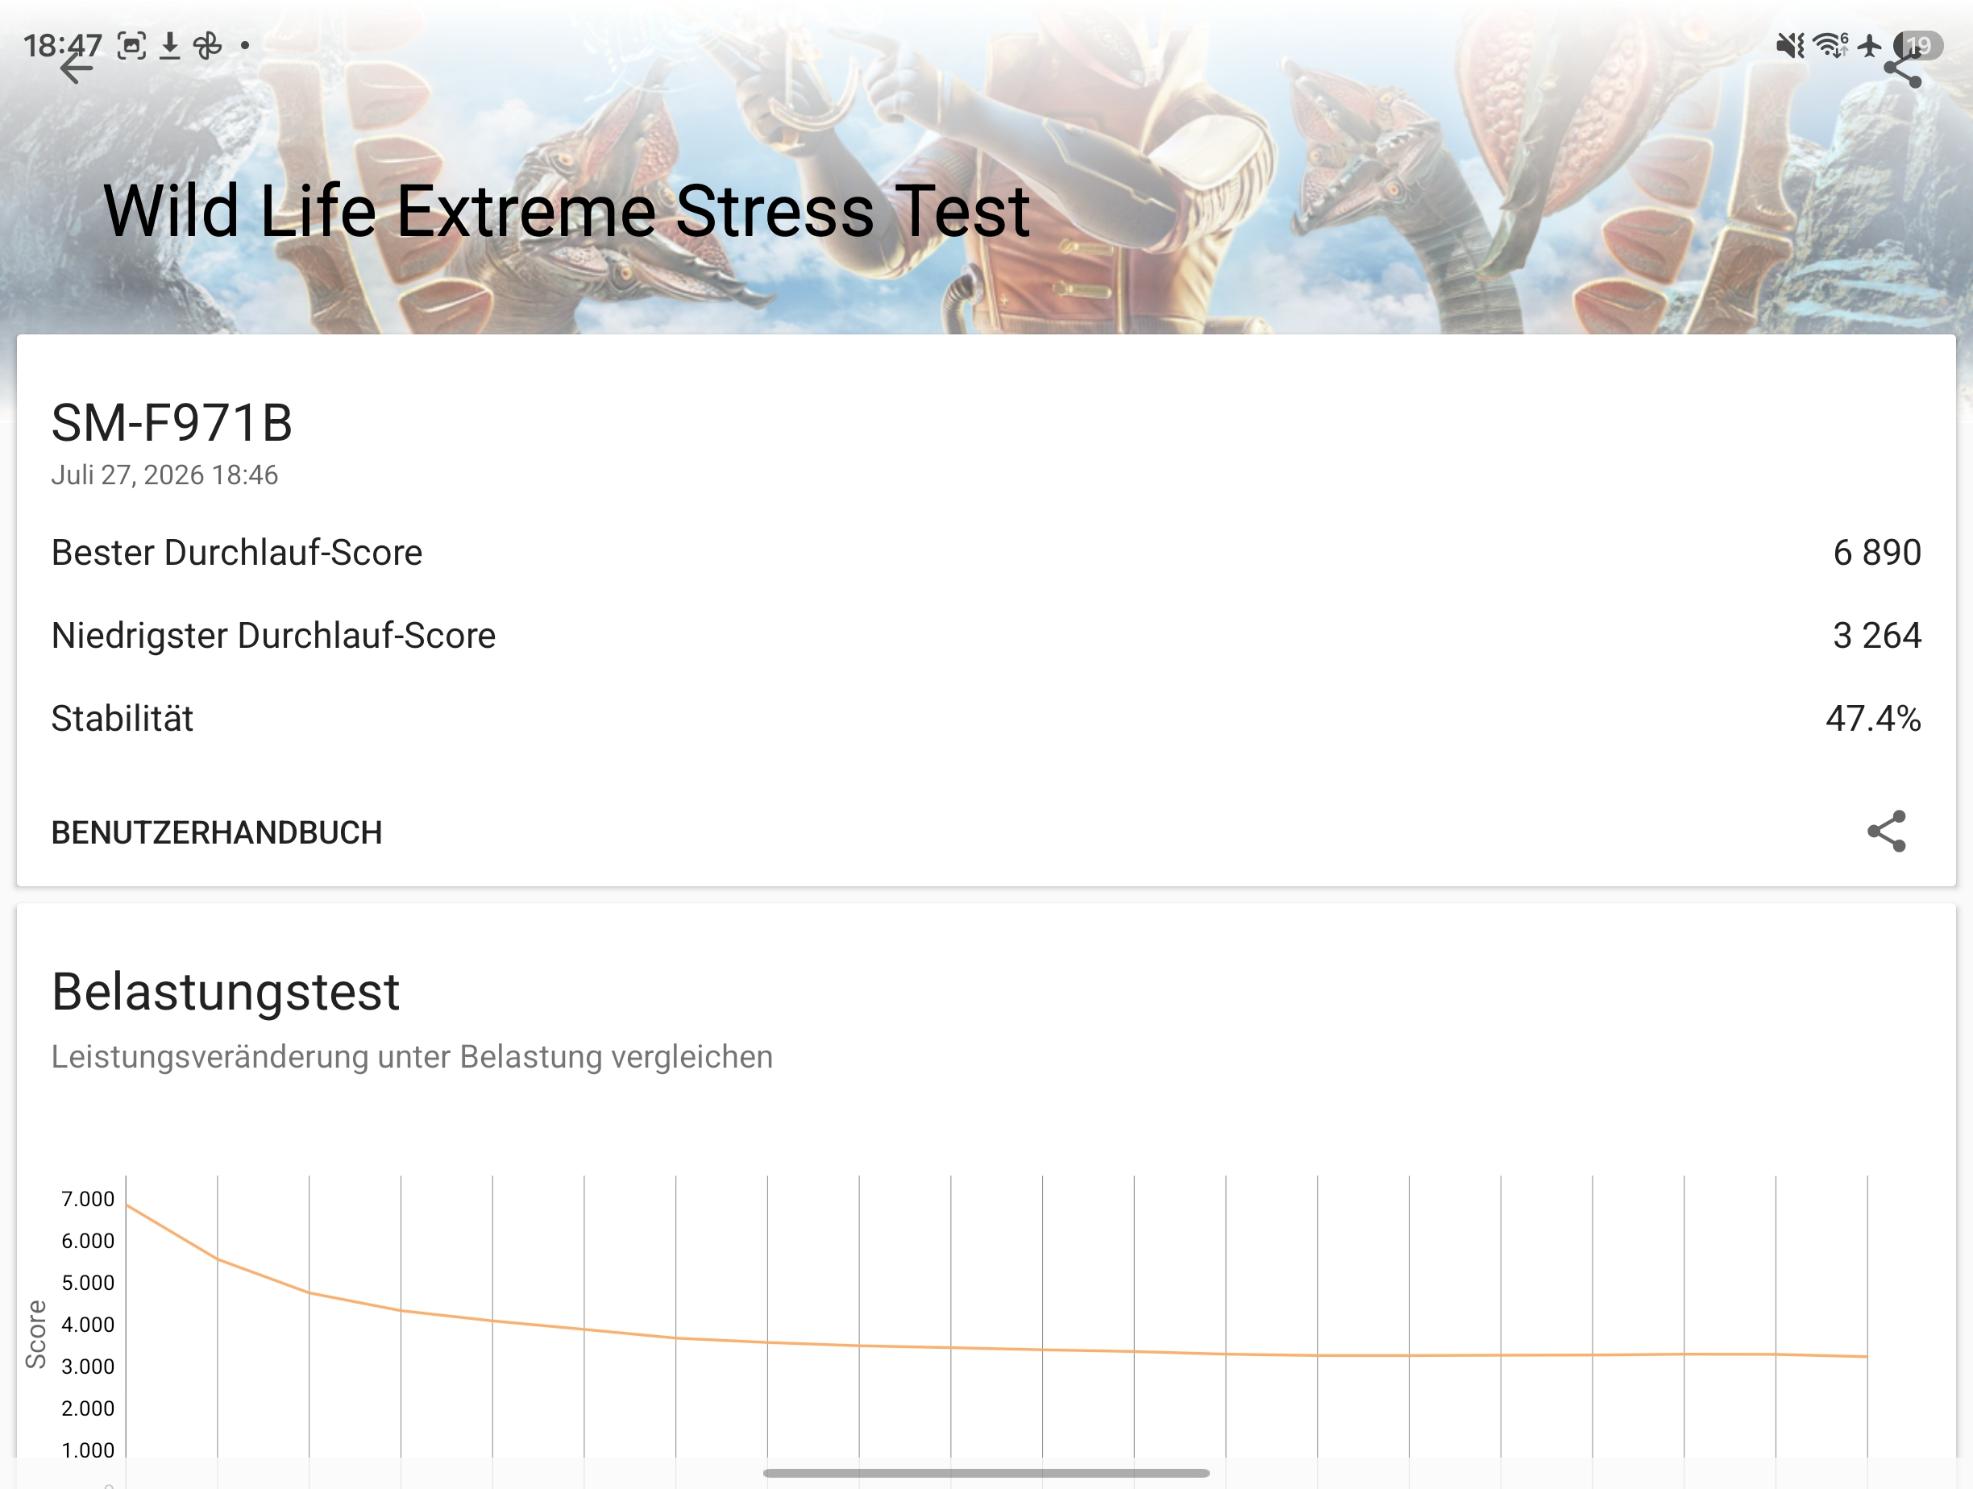This screenshot has width=1973, height=1489.
Task: Share result via card share icon
Action: (x=1887, y=831)
